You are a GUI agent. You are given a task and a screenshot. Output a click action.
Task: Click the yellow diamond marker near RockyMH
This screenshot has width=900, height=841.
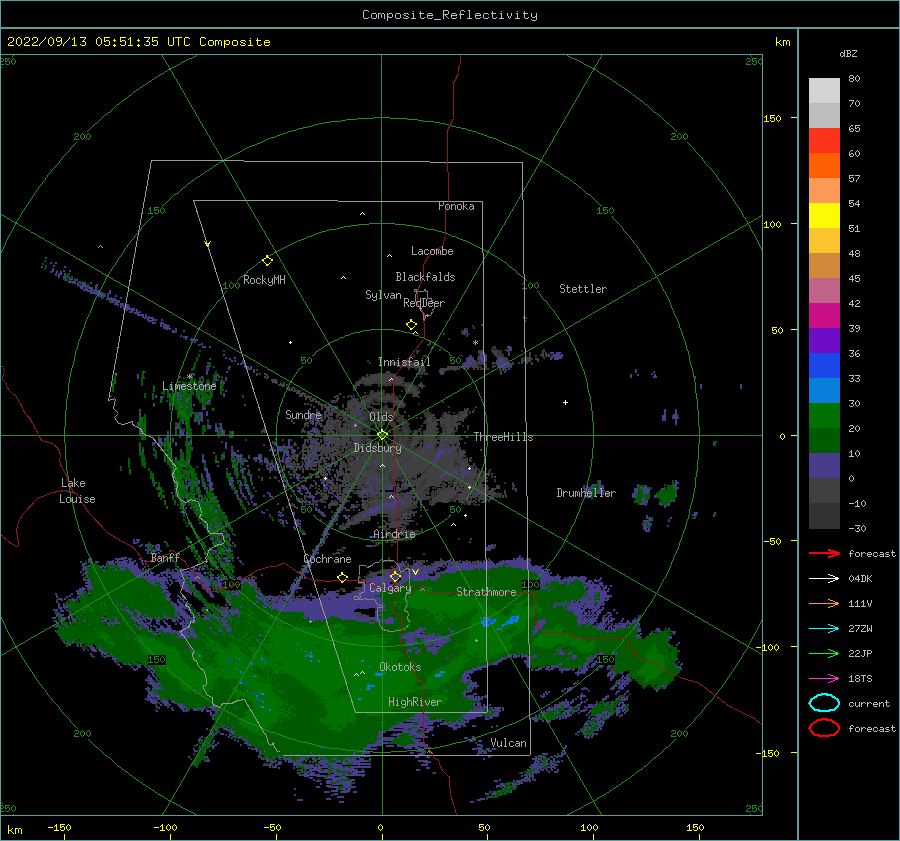(x=267, y=261)
